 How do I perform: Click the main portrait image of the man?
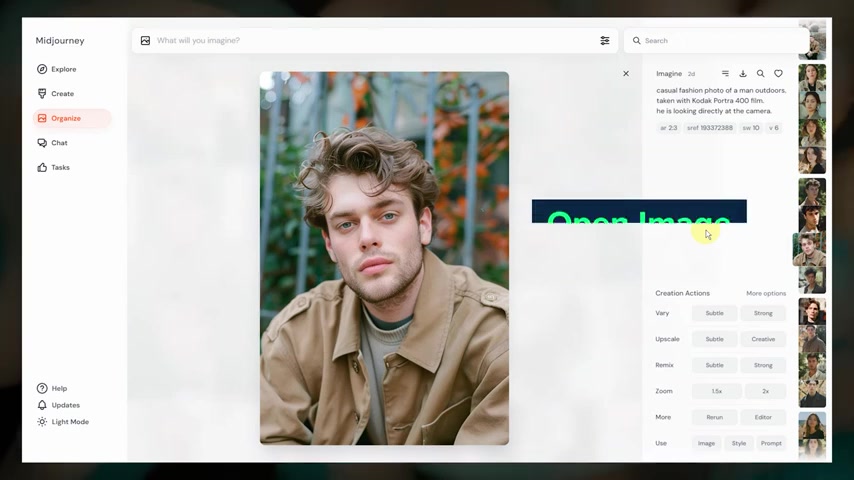(x=385, y=258)
